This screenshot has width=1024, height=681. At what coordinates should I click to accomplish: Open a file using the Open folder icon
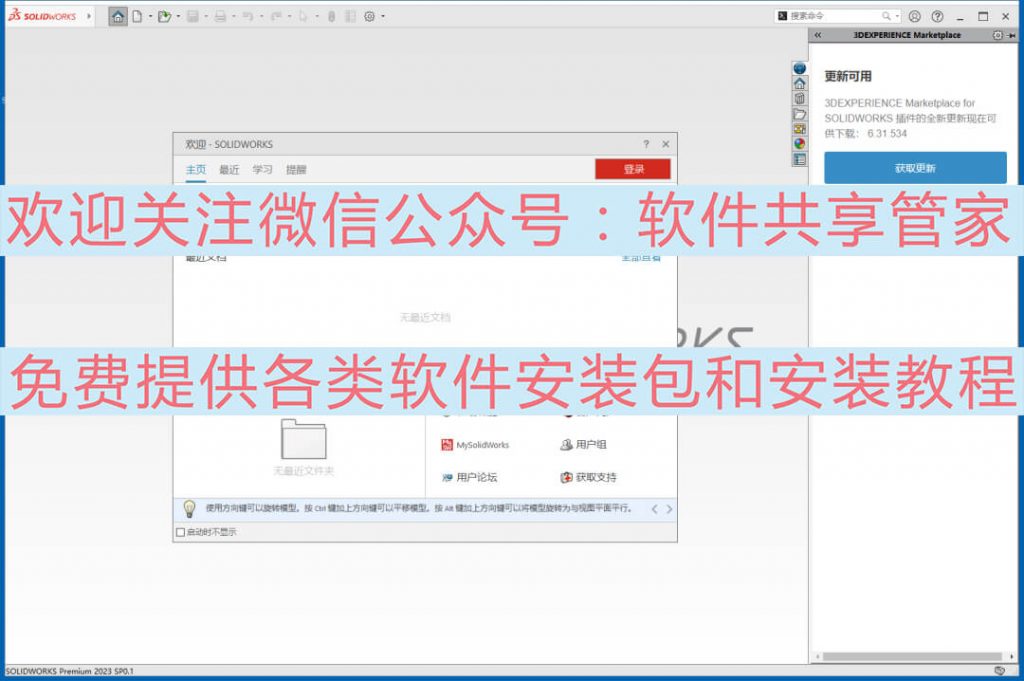[164, 16]
